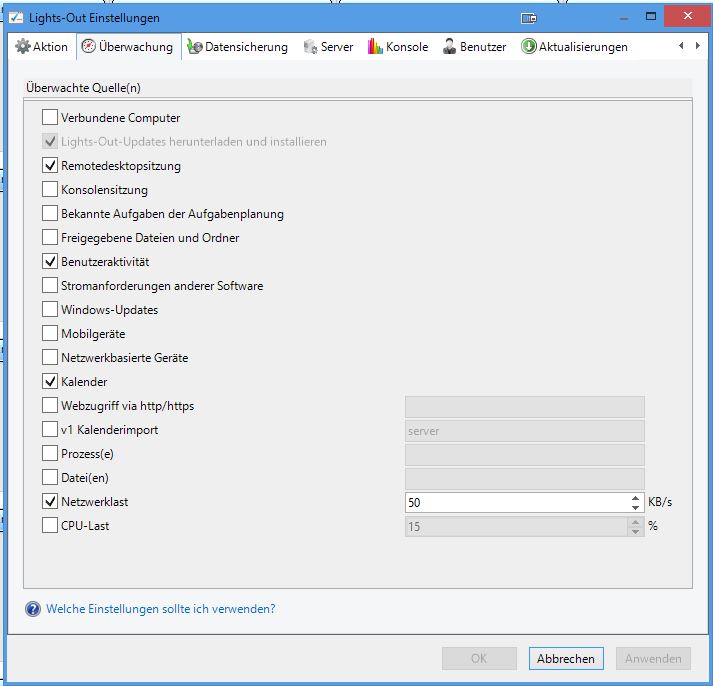The width and height of the screenshot is (713, 686).
Task: Increase Netzwerklast value with up arrow
Action: [635, 497]
